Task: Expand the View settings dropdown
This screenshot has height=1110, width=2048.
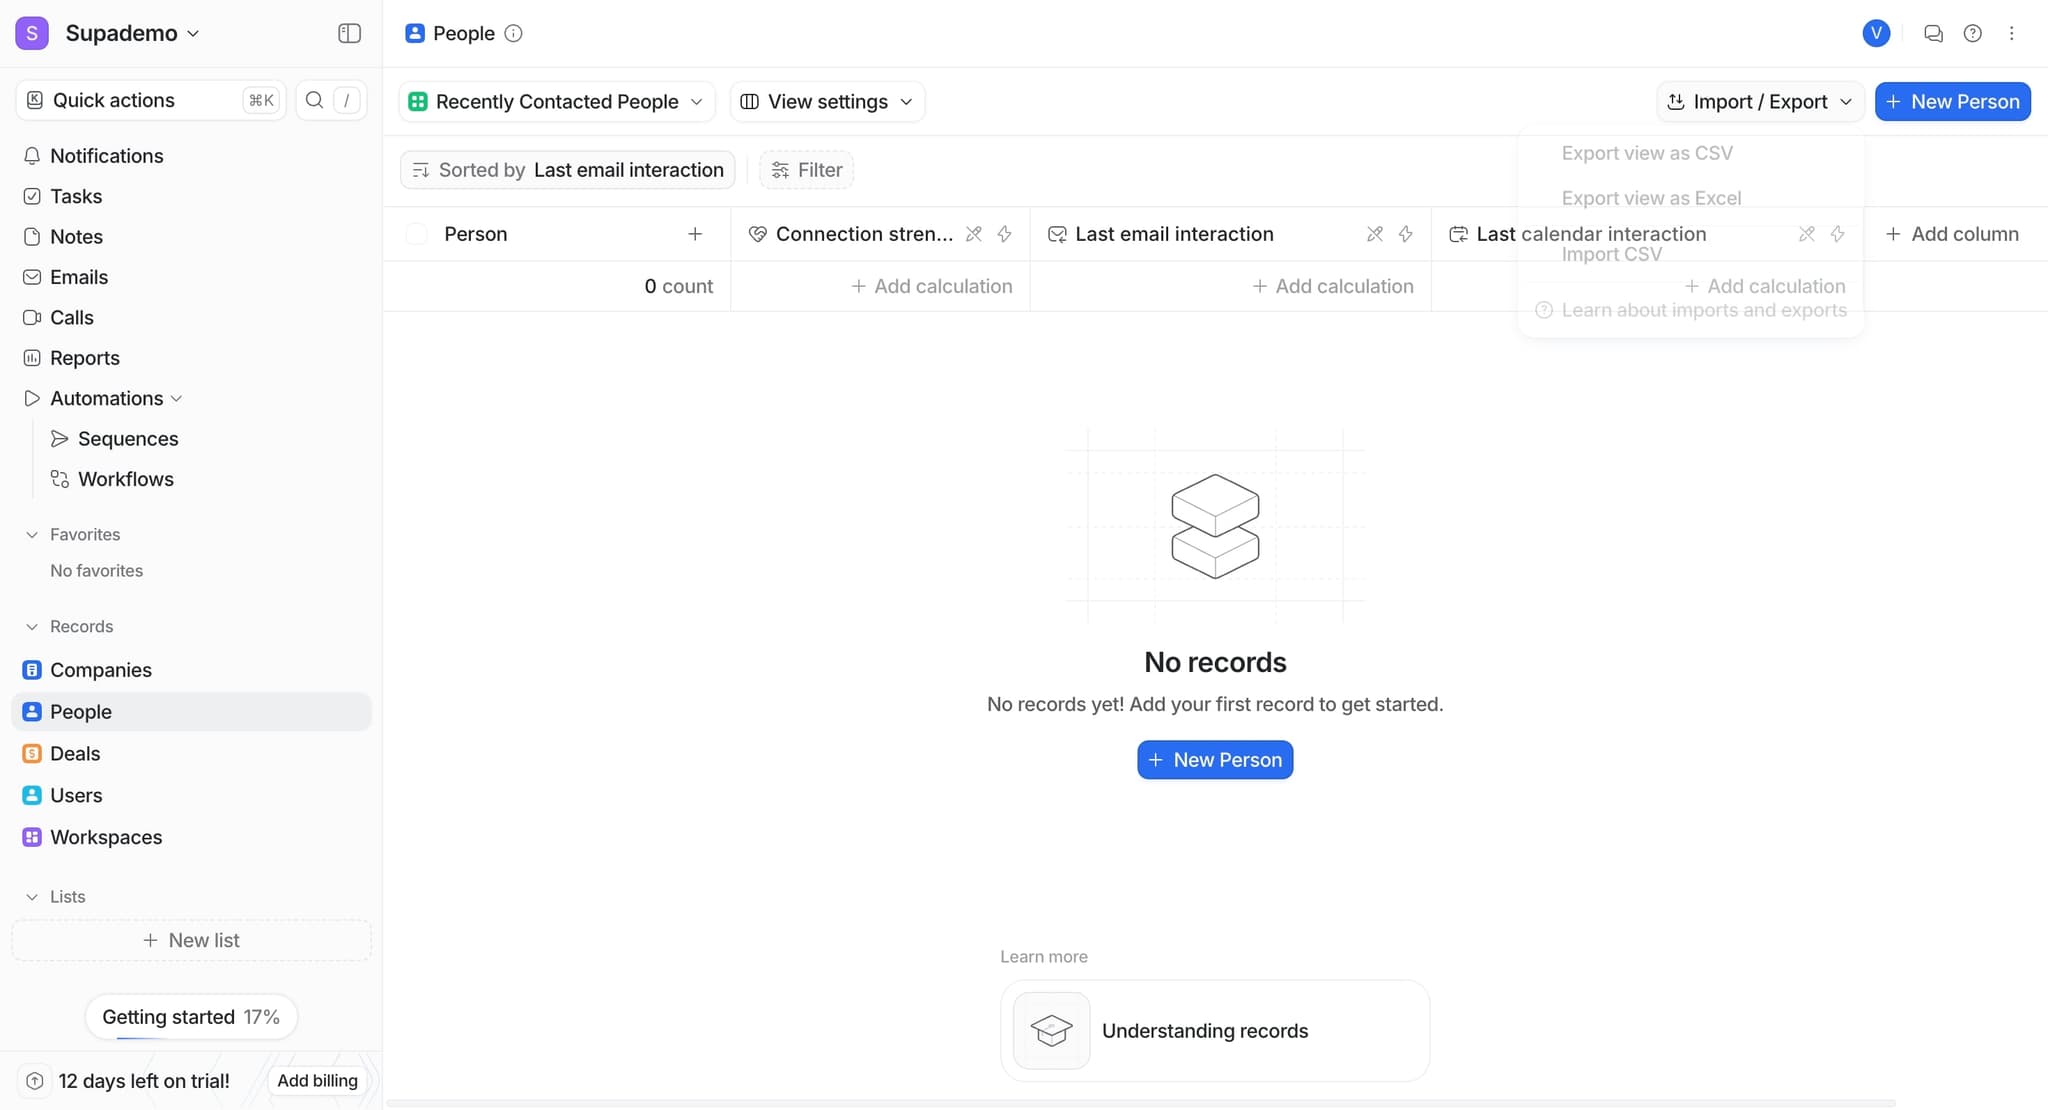Action: (826, 101)
